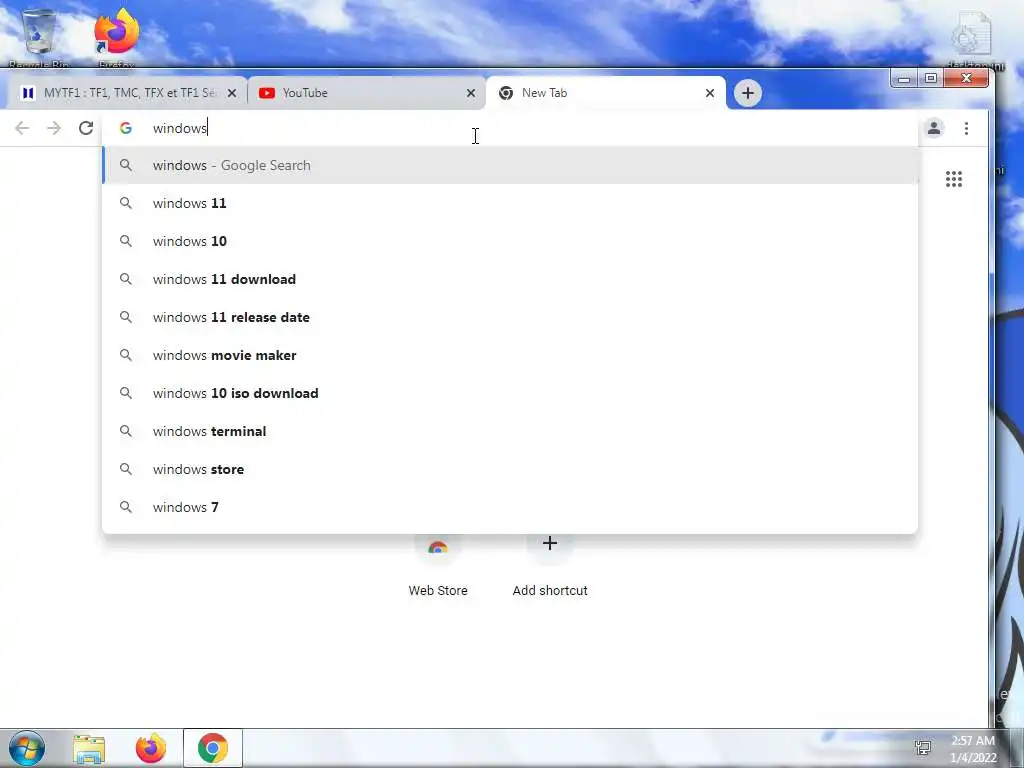
Task: Select the 'windows 11' suggestion
Action: point(510,203)
